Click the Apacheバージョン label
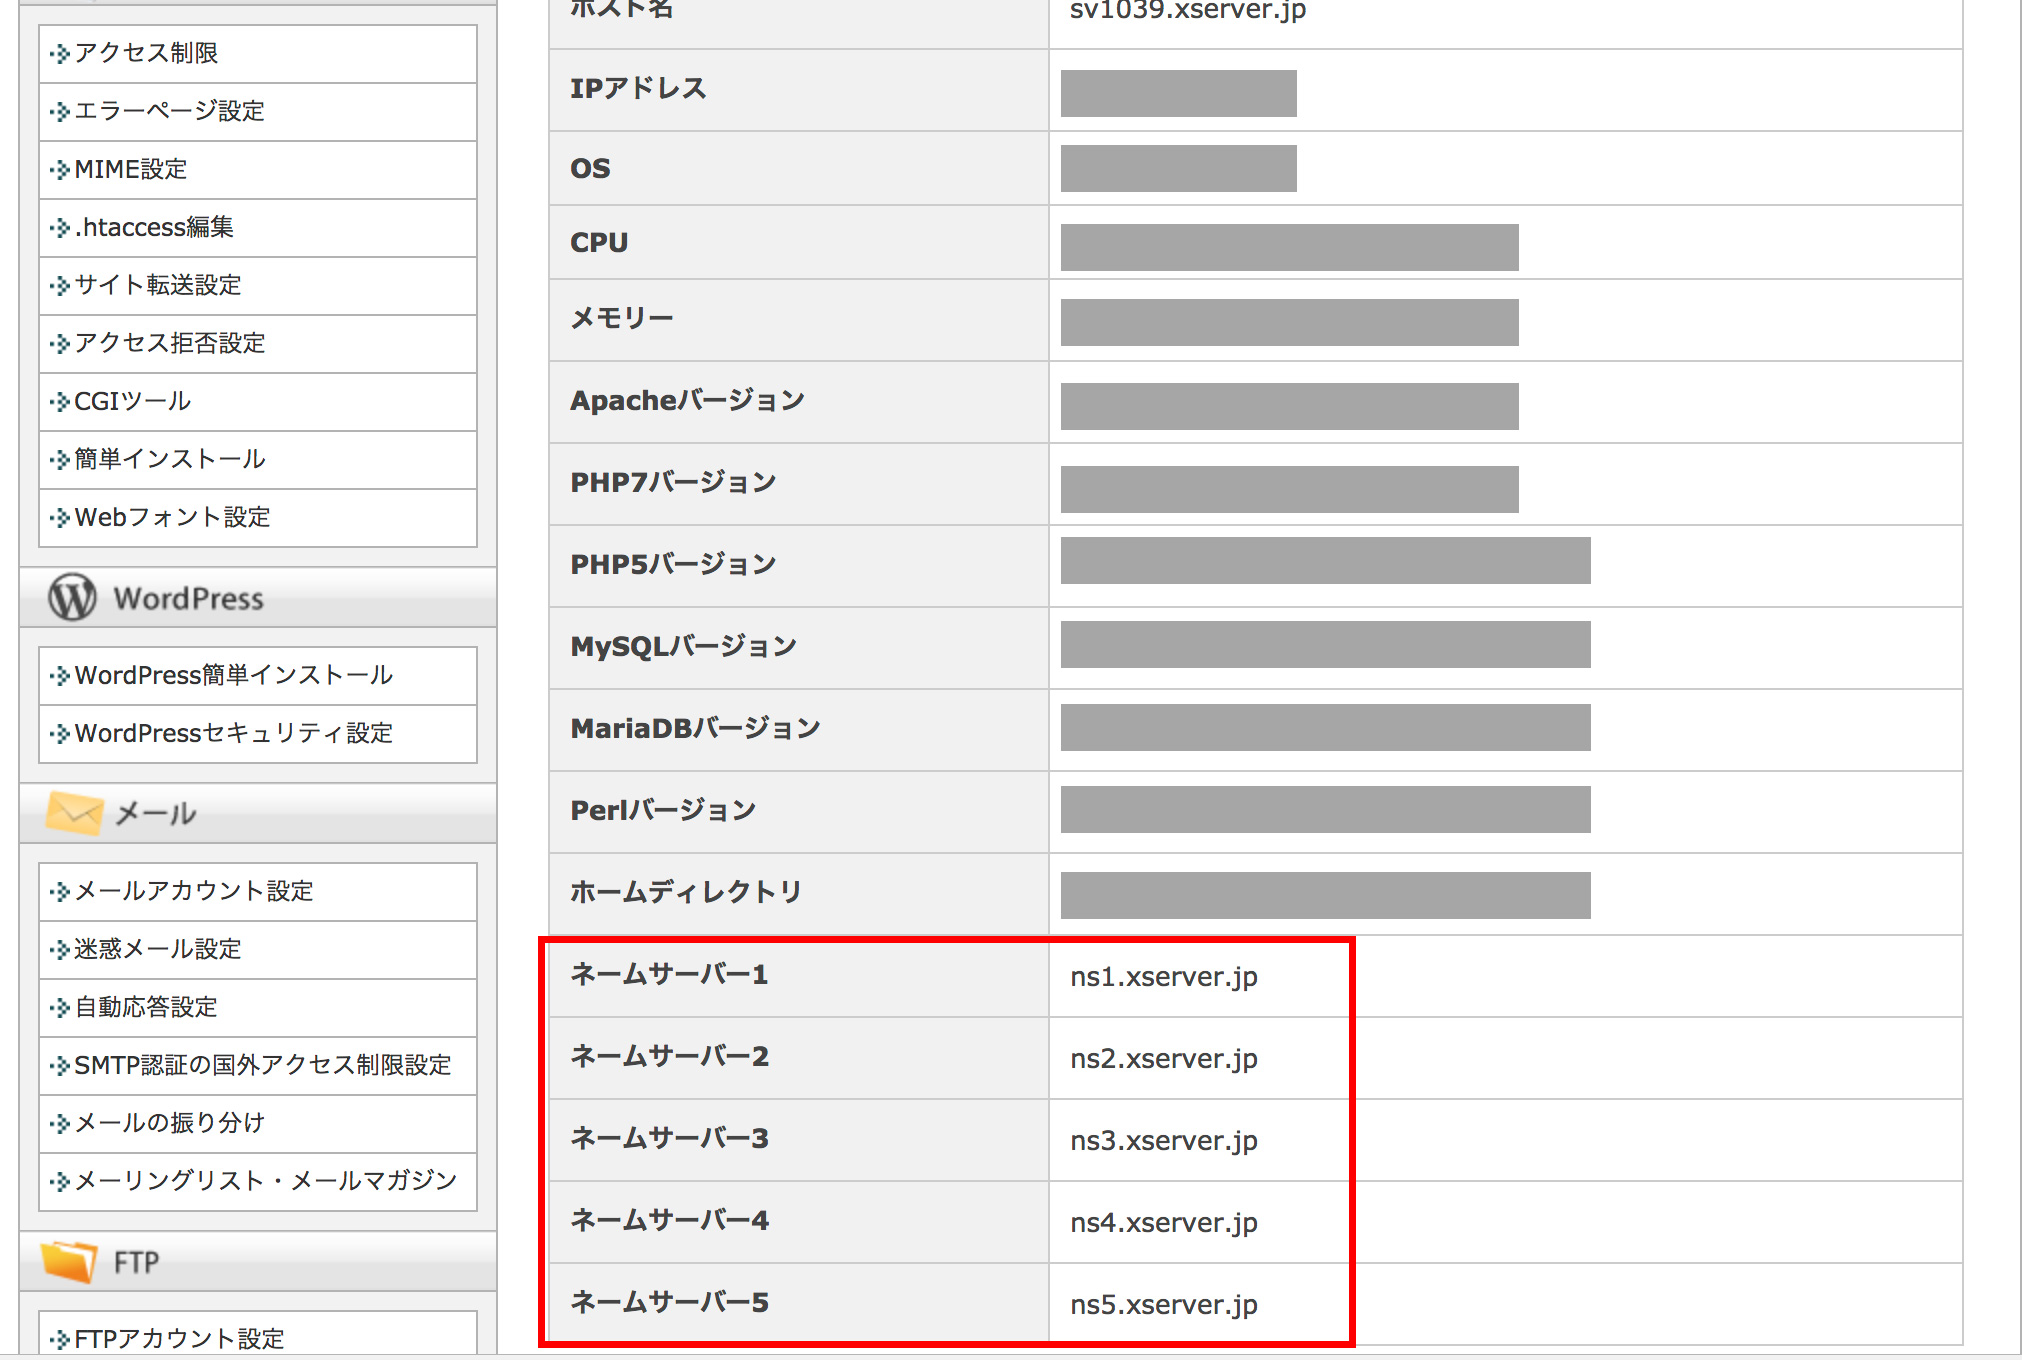2022x1360 pixels. click(x=687, y=401)
